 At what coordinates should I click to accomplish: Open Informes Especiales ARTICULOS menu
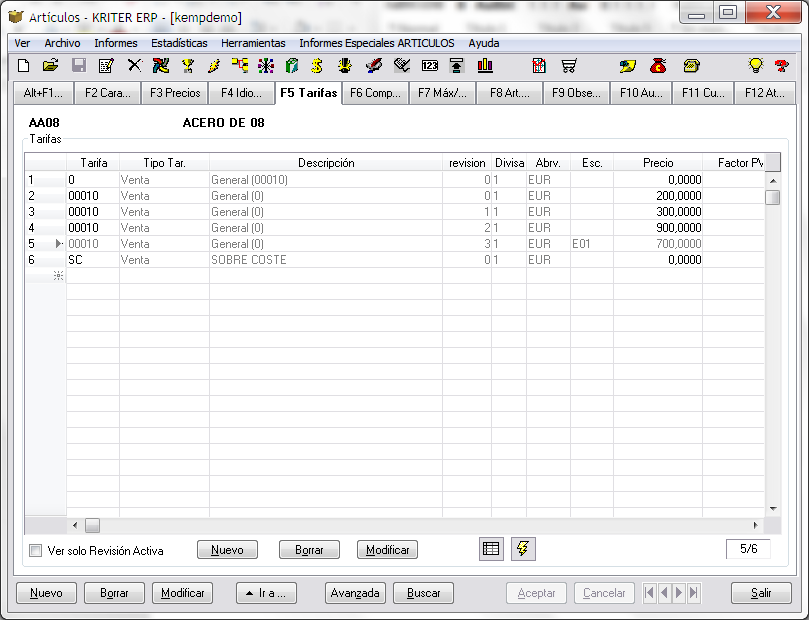[x=377, y=43]
